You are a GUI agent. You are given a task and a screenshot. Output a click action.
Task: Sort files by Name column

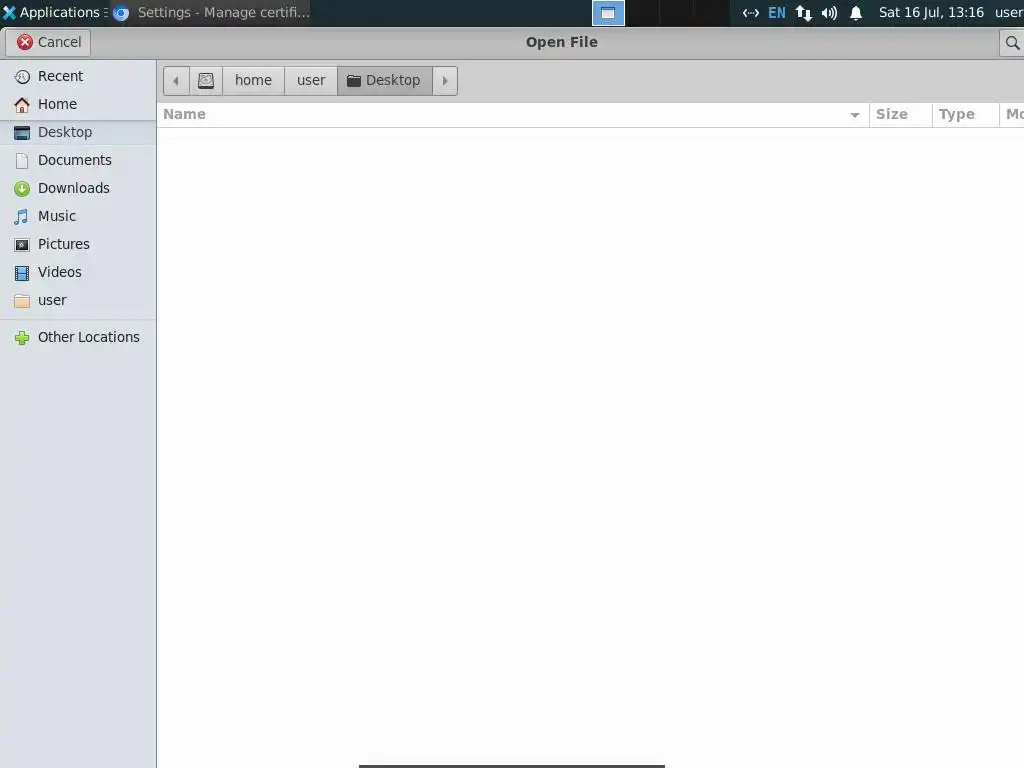click(513, 115)
